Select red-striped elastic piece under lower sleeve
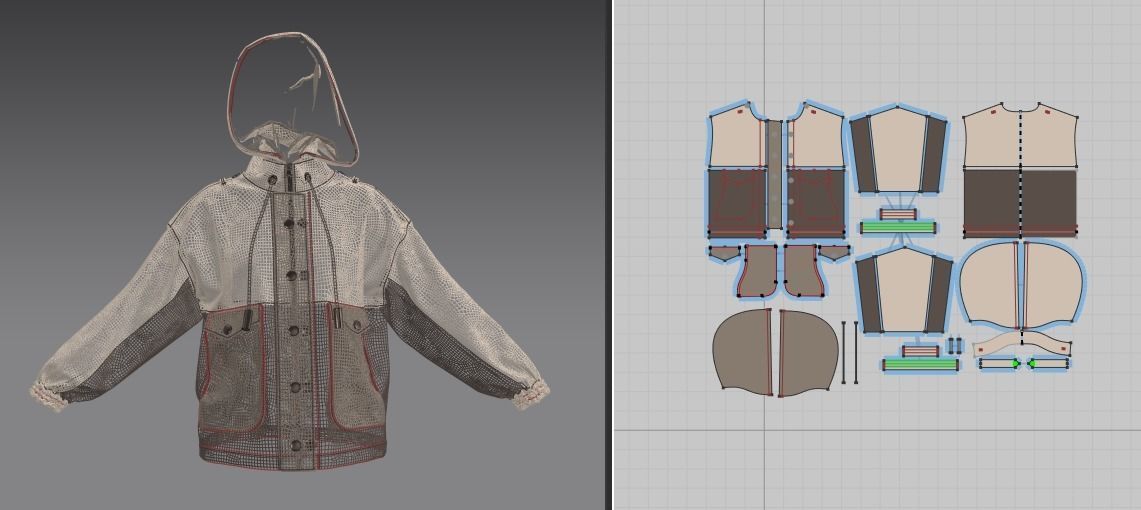Image resolution: width=1141 pixels, height=510 pixels. (x=921, y=351)
